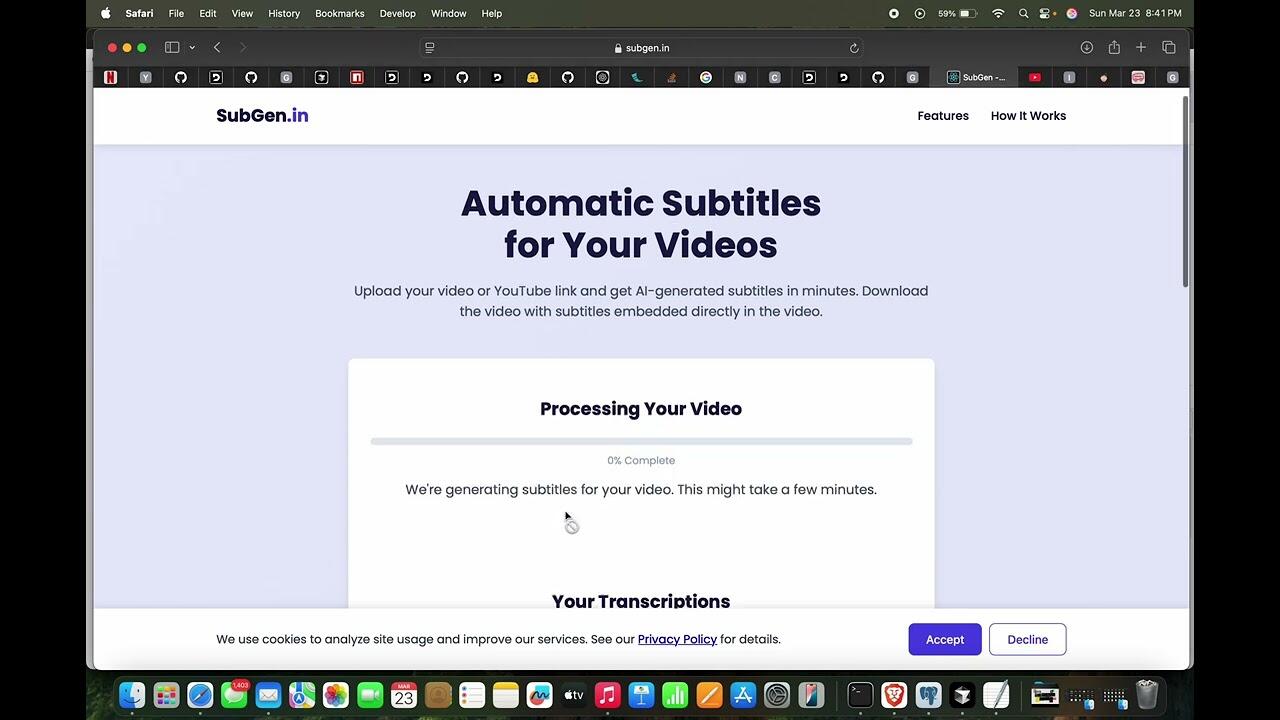This screenshot has height=720, width=1280.
Task: Open the Develop menu
Action: 397,13
